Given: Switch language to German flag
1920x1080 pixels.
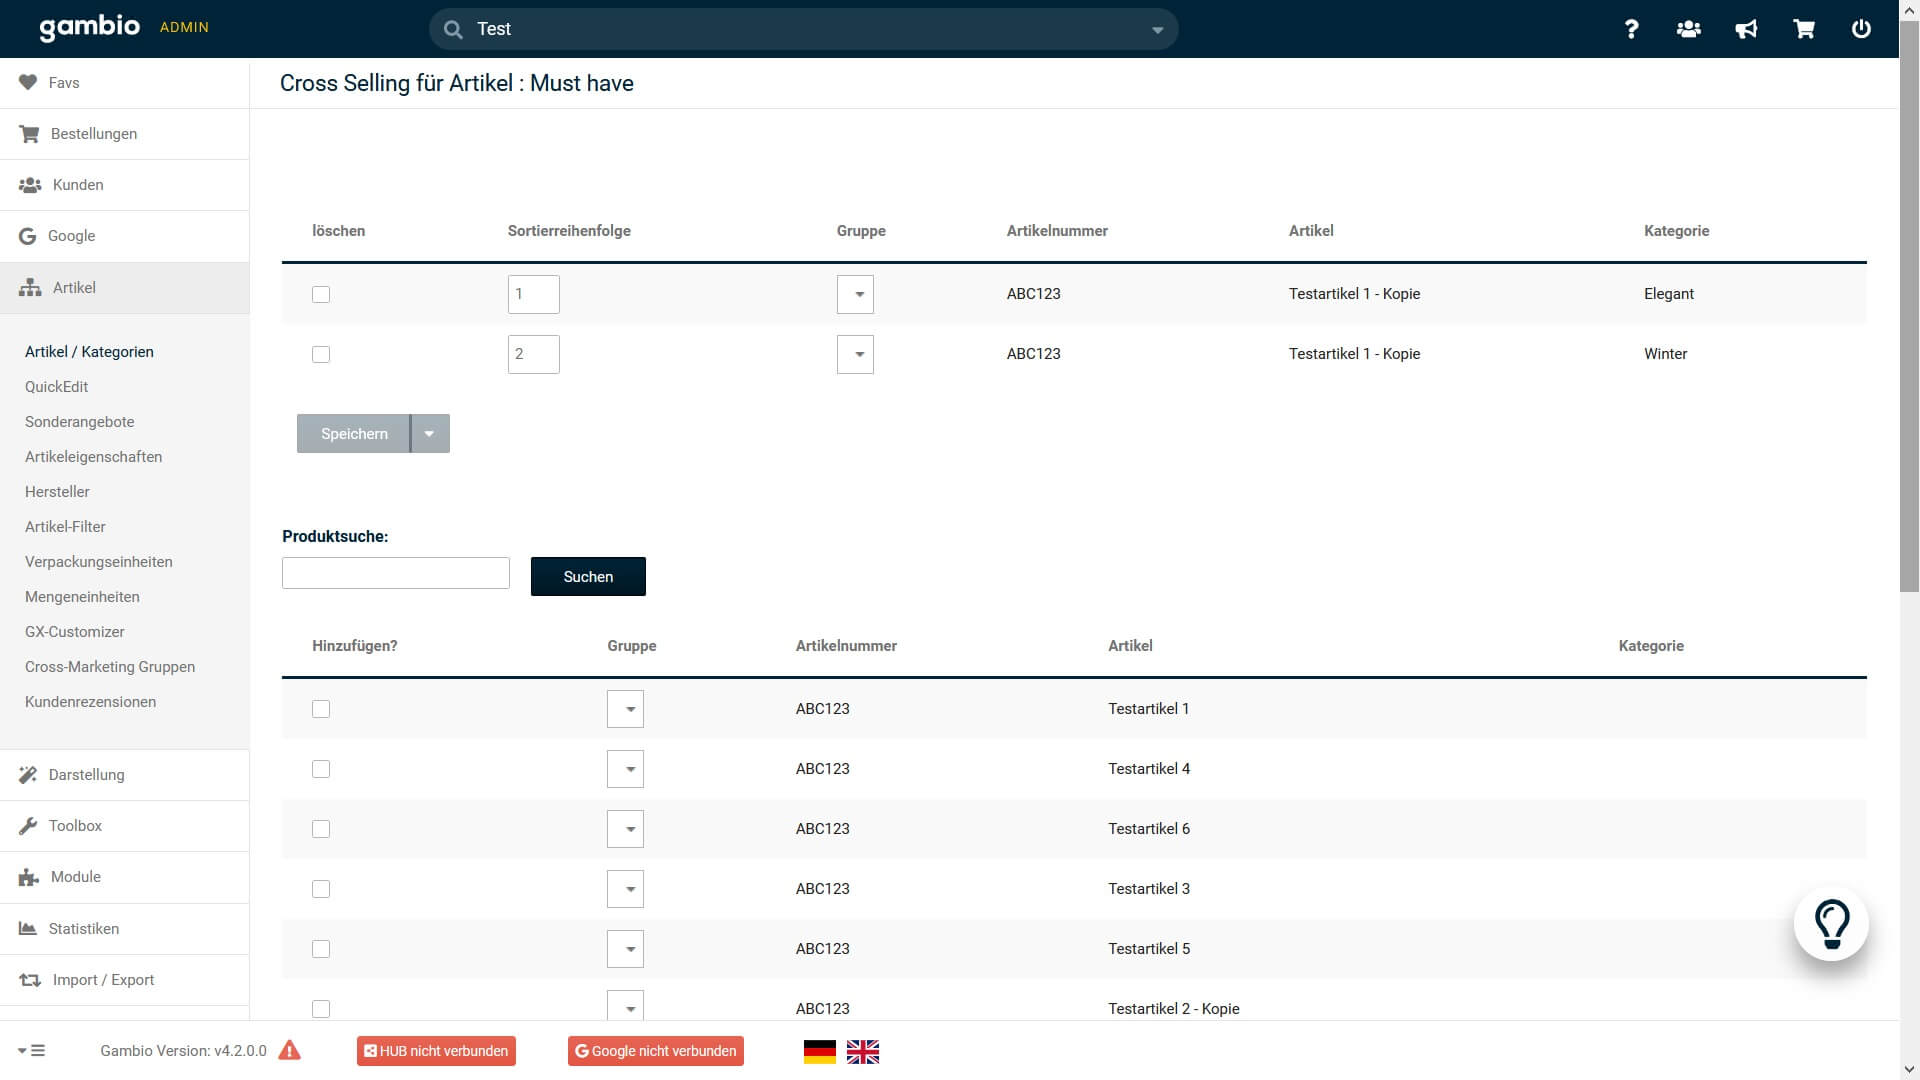Looking at the screenshot, I should point(820,1052).
